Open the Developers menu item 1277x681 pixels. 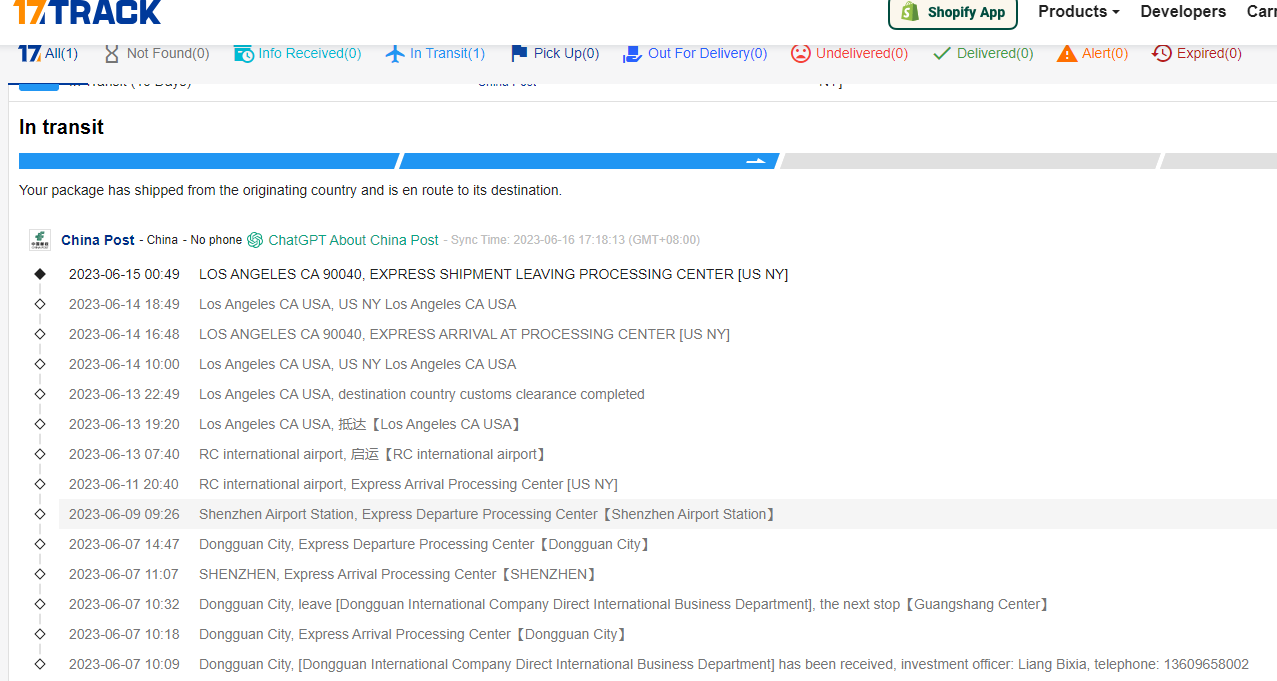point(1183,12)
